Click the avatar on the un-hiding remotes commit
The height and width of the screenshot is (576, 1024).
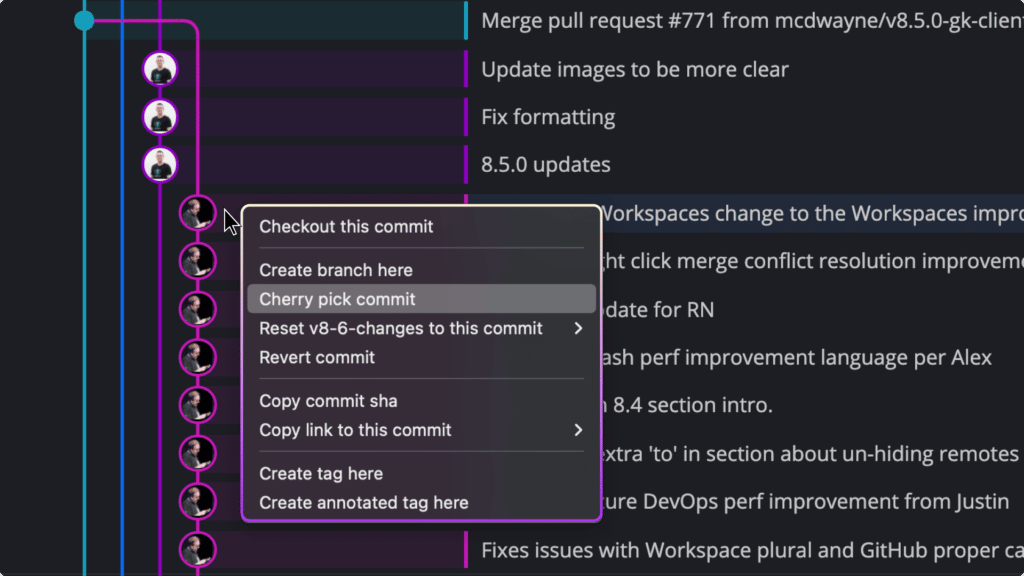(197, 453)
